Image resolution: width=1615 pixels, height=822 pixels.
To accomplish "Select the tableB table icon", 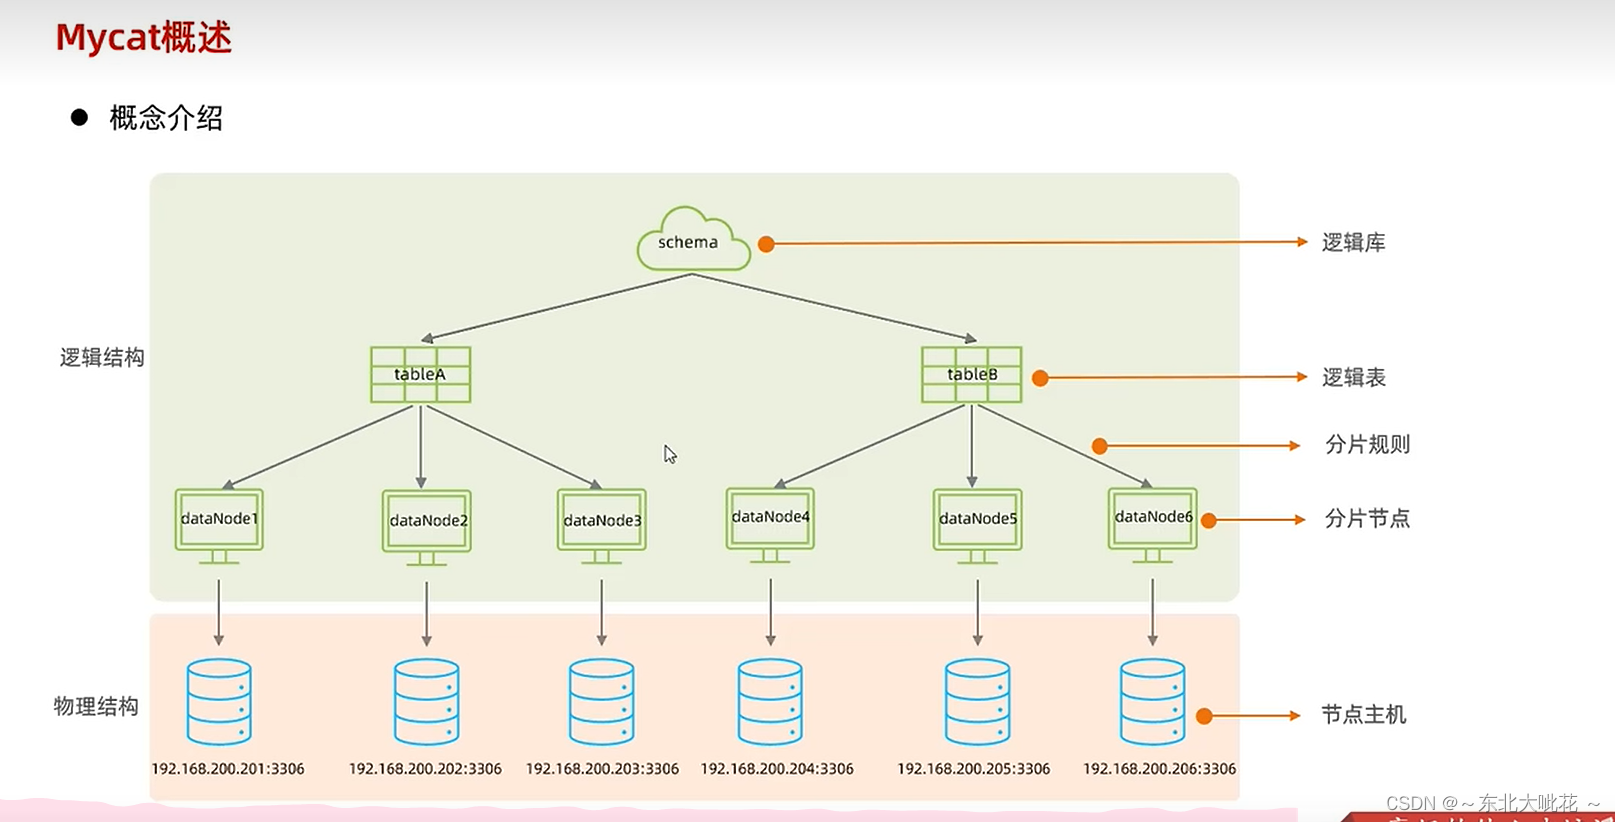I will click(971, 375).
